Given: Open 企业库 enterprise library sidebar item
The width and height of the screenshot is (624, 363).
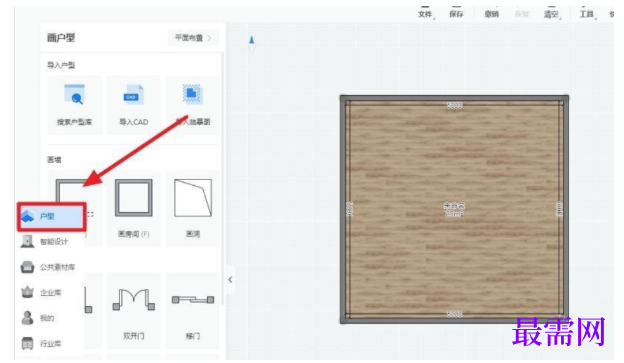Looking at the screenshot, I should [41, 293].
